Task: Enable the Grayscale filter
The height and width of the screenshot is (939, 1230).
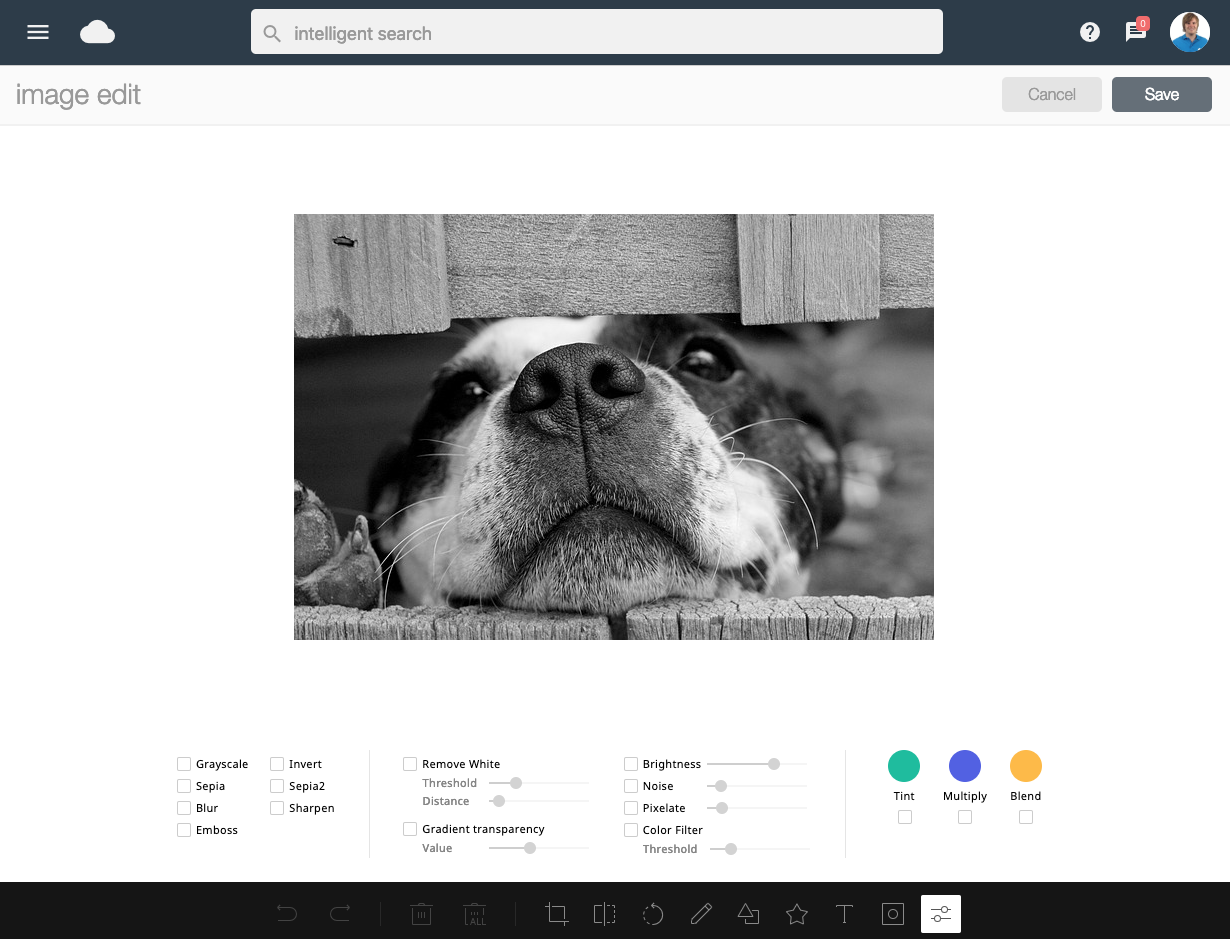Action: point(183,763)
